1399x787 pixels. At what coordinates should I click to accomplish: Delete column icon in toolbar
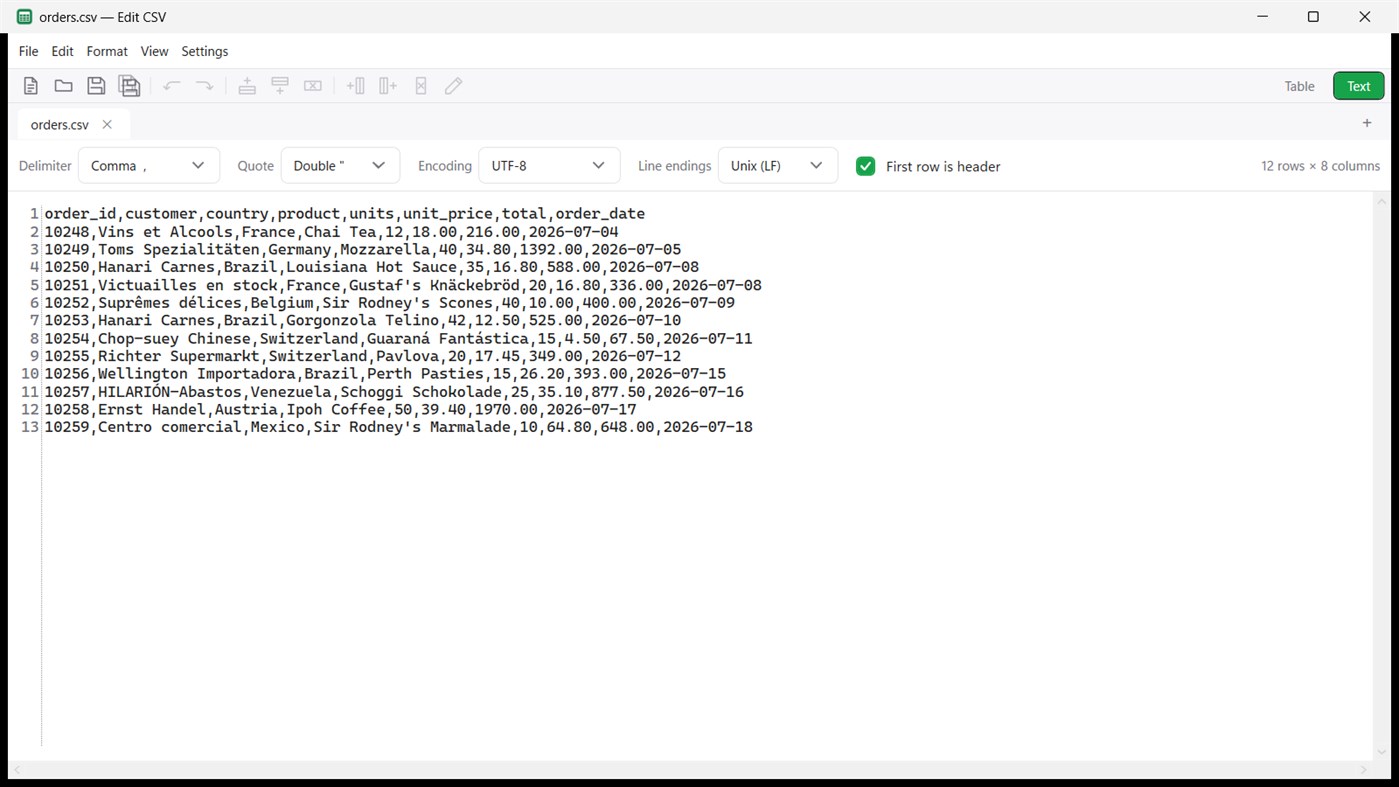(421, 86)
